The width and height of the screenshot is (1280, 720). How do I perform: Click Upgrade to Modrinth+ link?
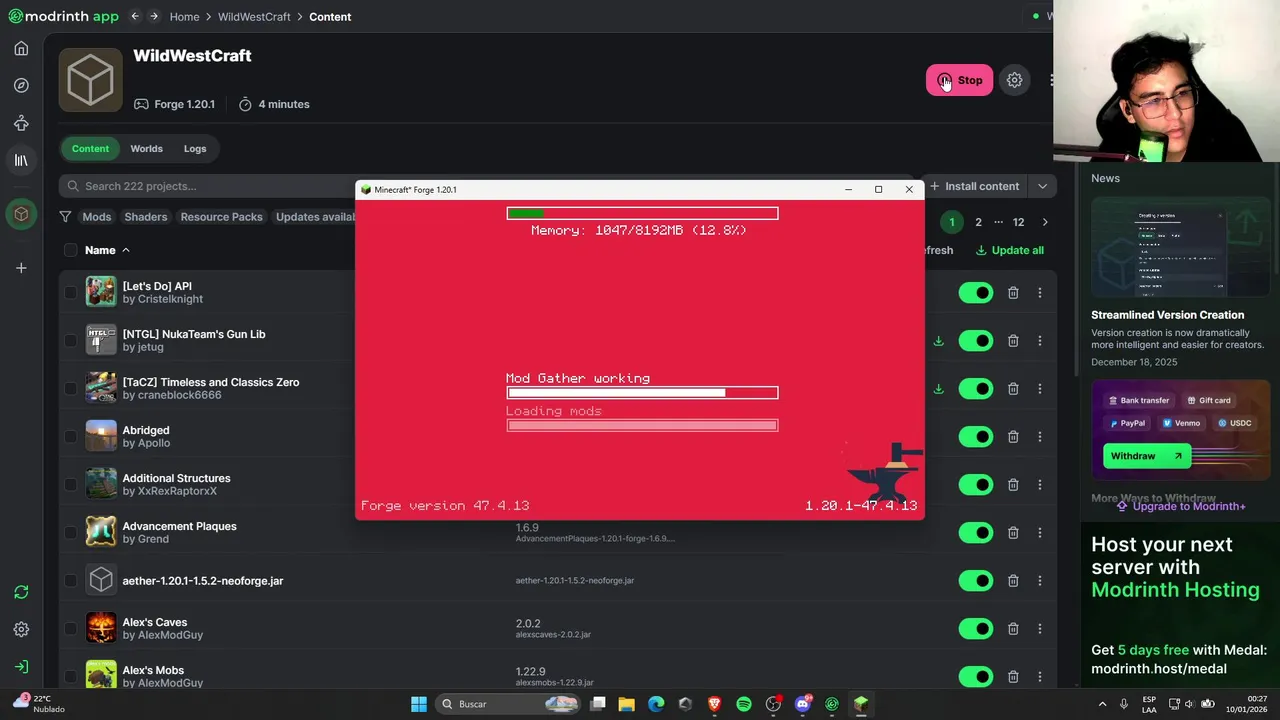pos(1181,506)
